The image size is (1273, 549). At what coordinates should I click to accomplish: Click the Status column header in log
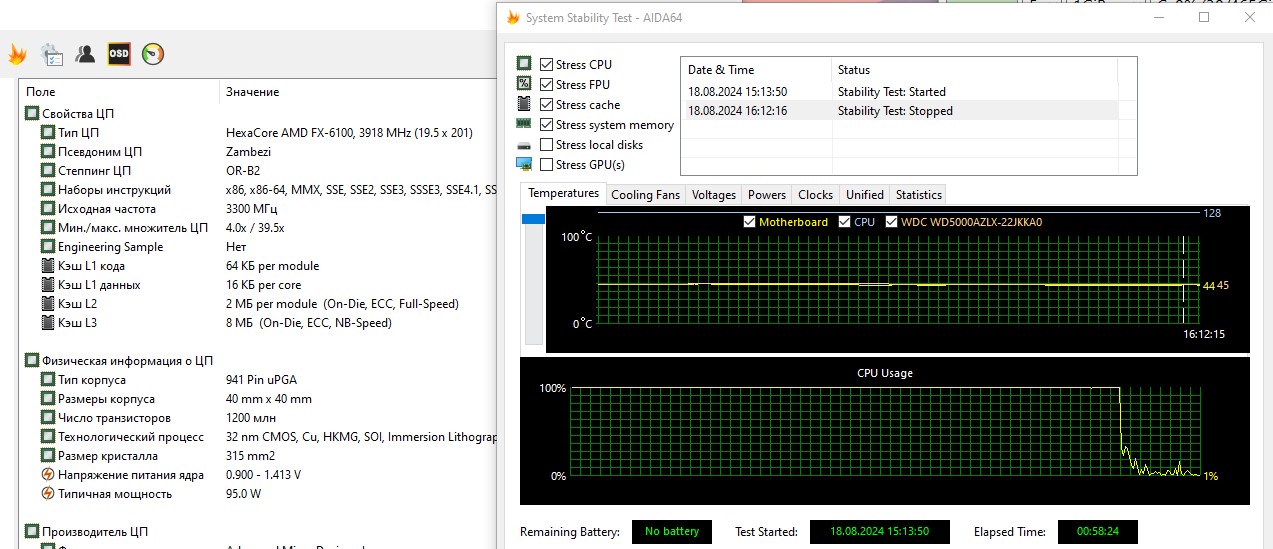(975, 70)
